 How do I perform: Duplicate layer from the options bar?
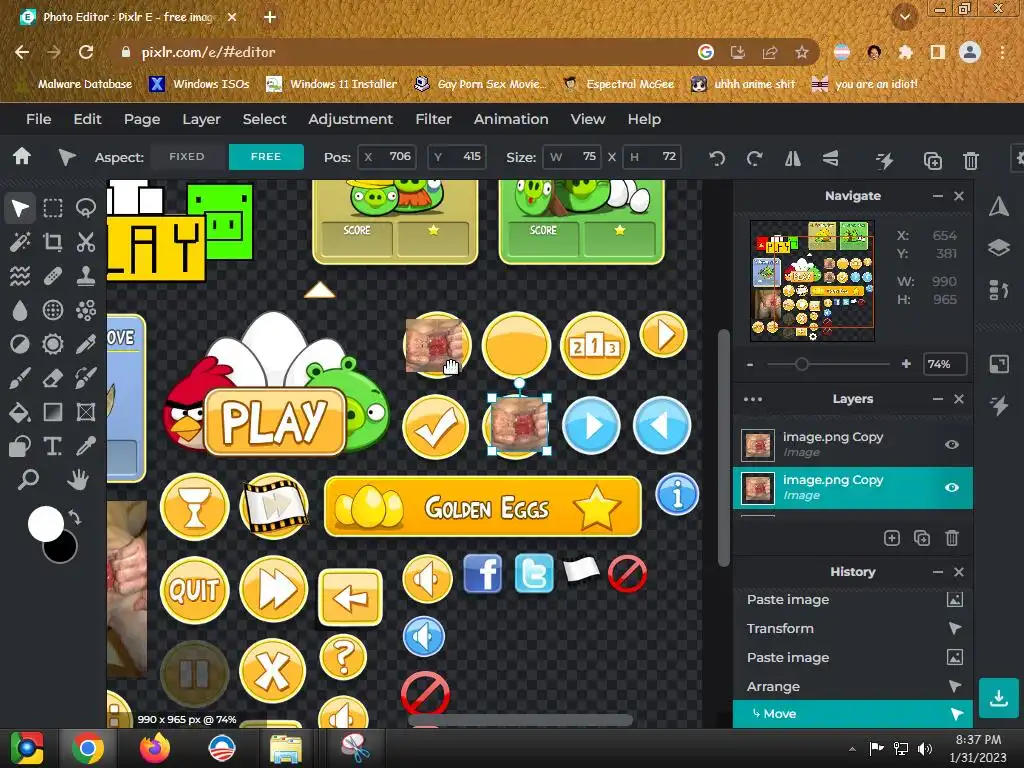933,160
